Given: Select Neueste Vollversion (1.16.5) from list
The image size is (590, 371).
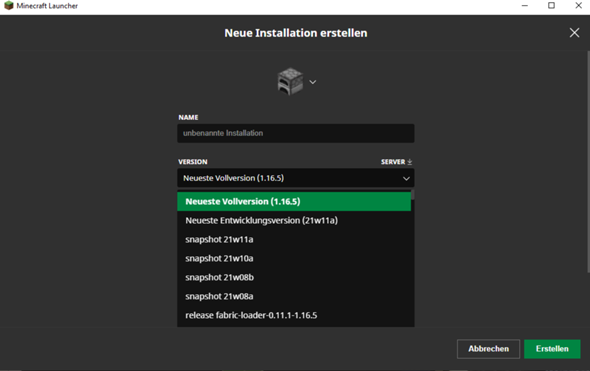Looking at the screenshot, I should [x=294, y=201].
